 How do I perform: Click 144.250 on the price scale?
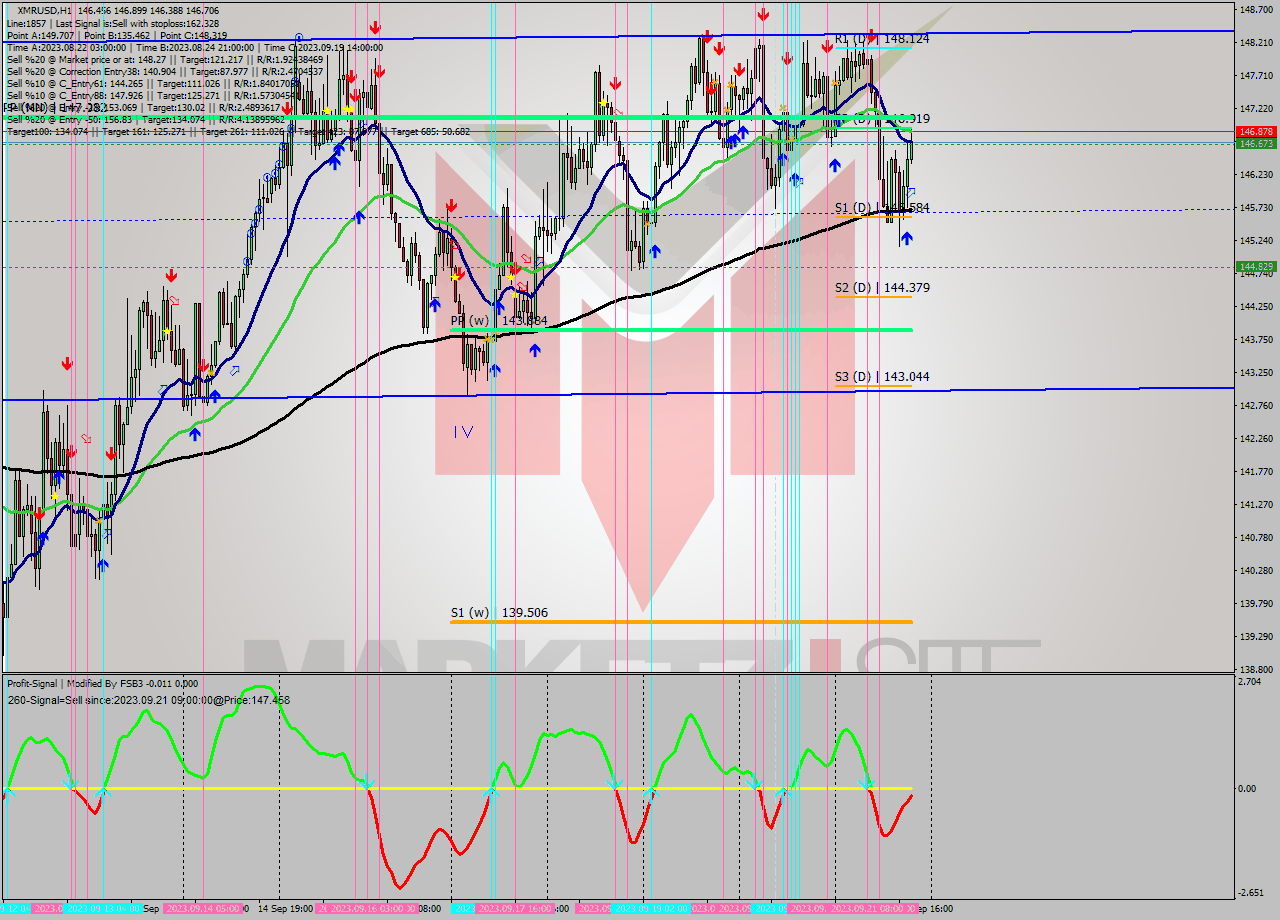tap(1256, 307)
